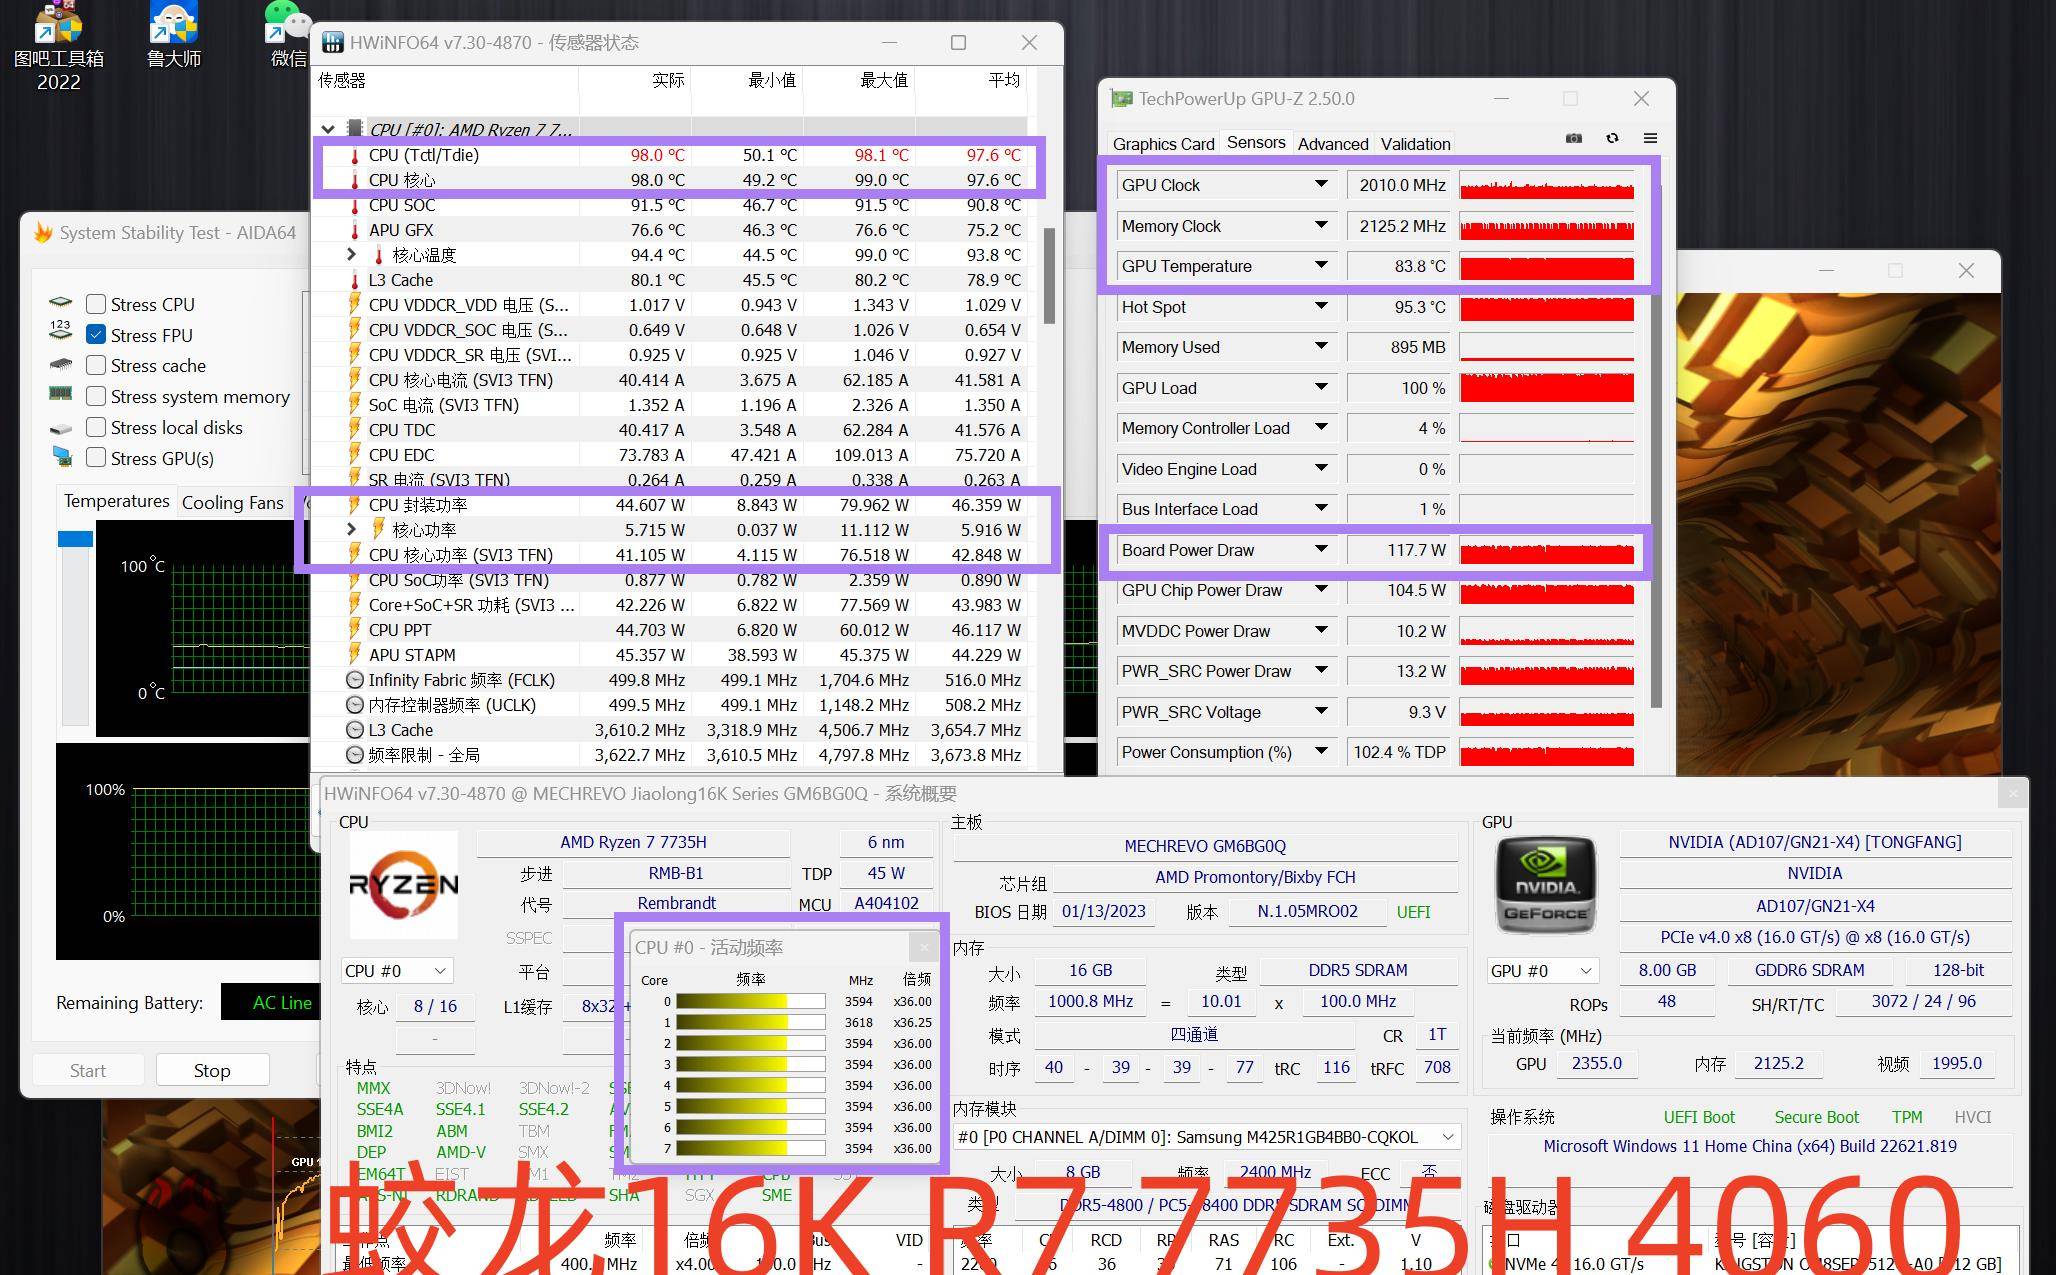Open the GPU #0 selector dropdown

1542,971
